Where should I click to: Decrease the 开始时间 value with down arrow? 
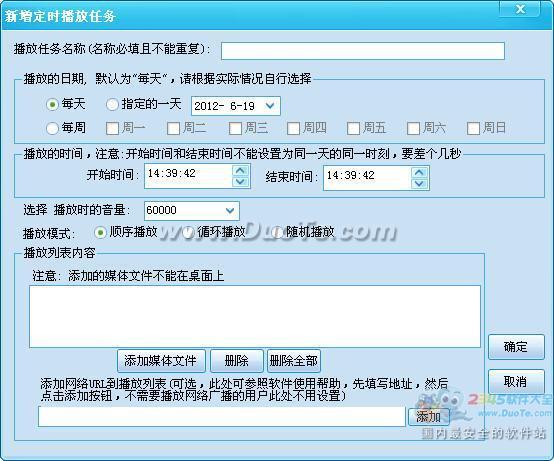(x=240, y=182)
